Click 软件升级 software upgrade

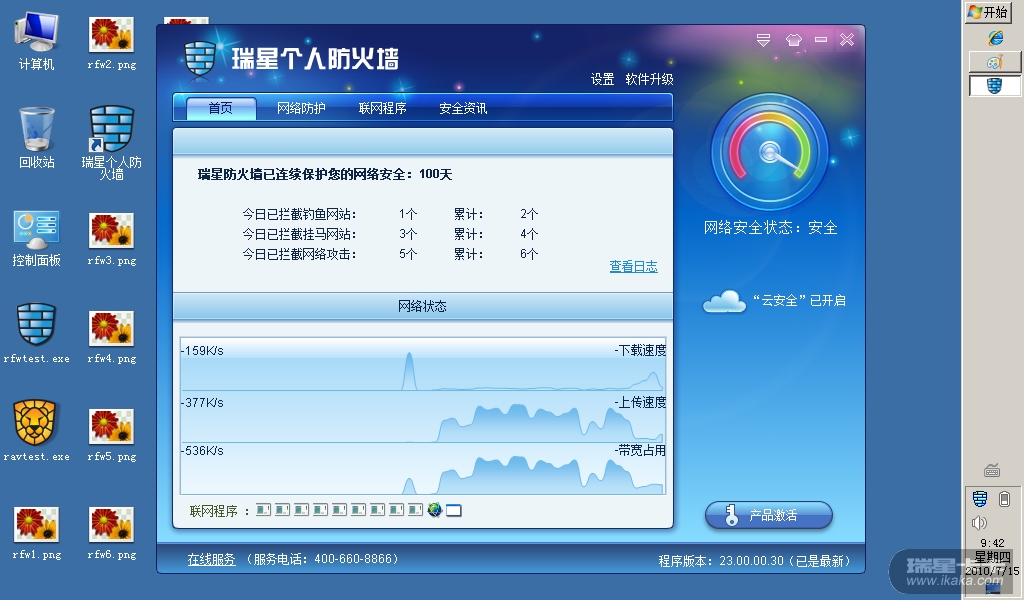(649, 80)
